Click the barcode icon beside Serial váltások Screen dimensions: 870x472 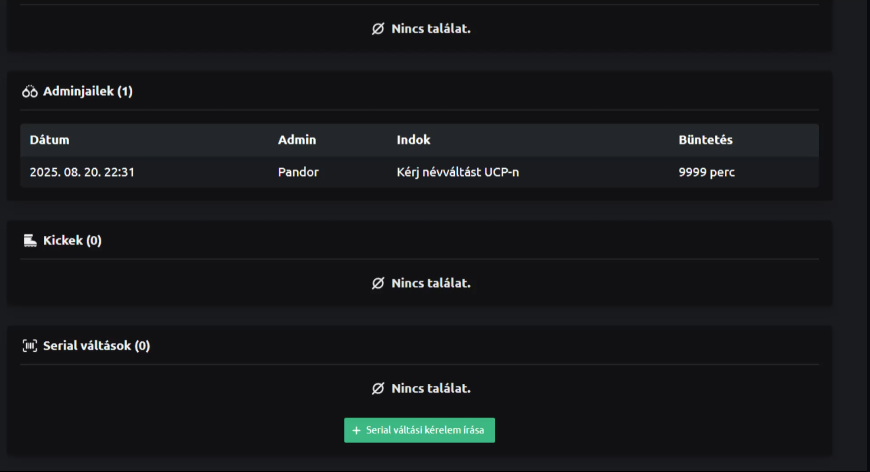[x=30, y=346]
